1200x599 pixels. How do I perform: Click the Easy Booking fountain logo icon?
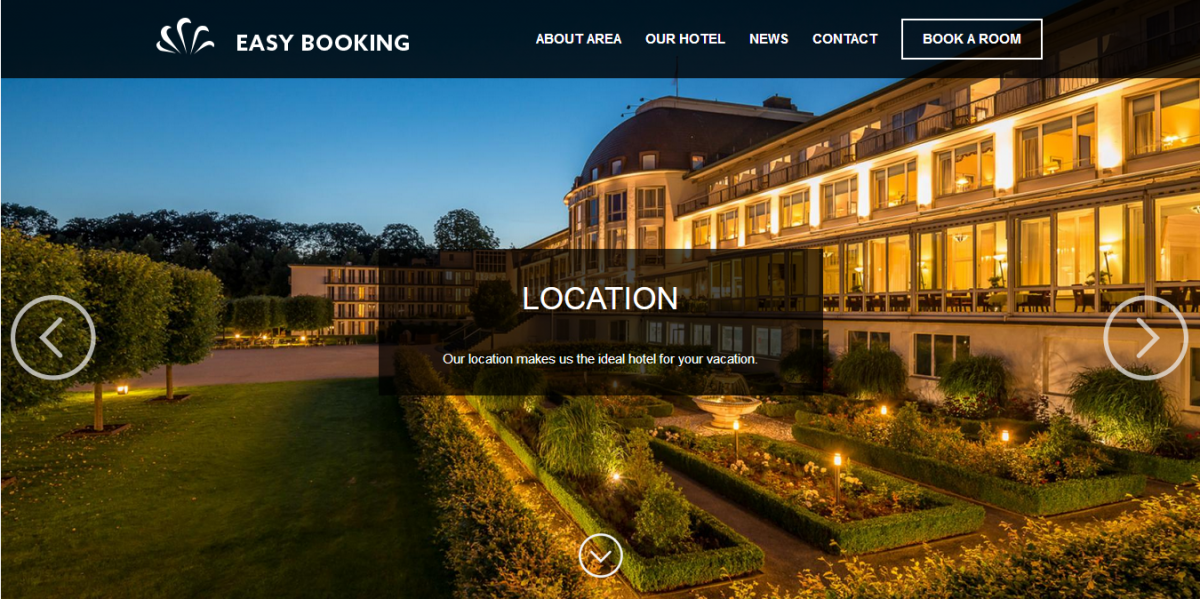[185, 37]
